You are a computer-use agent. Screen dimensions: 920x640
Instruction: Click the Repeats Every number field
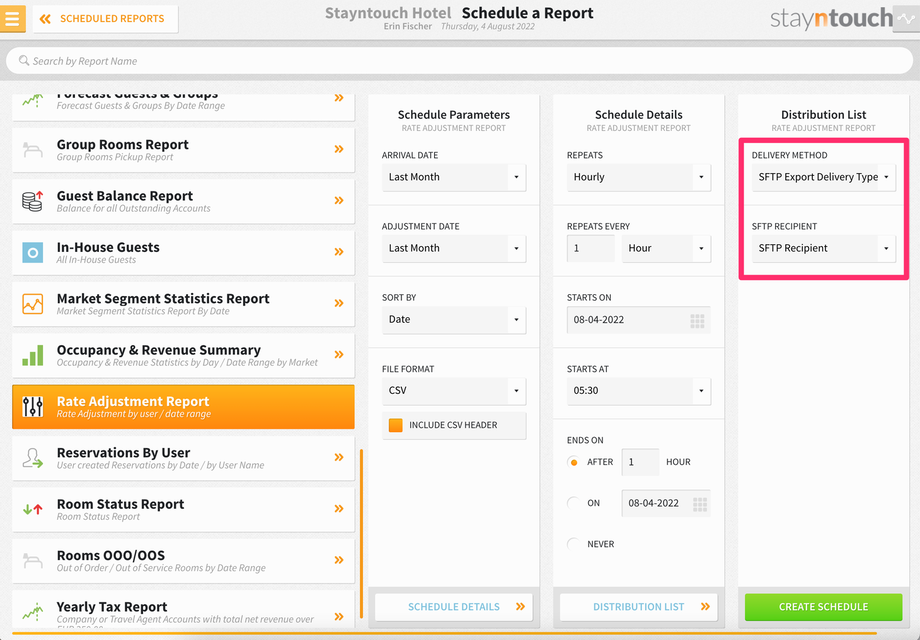point(590,248)
